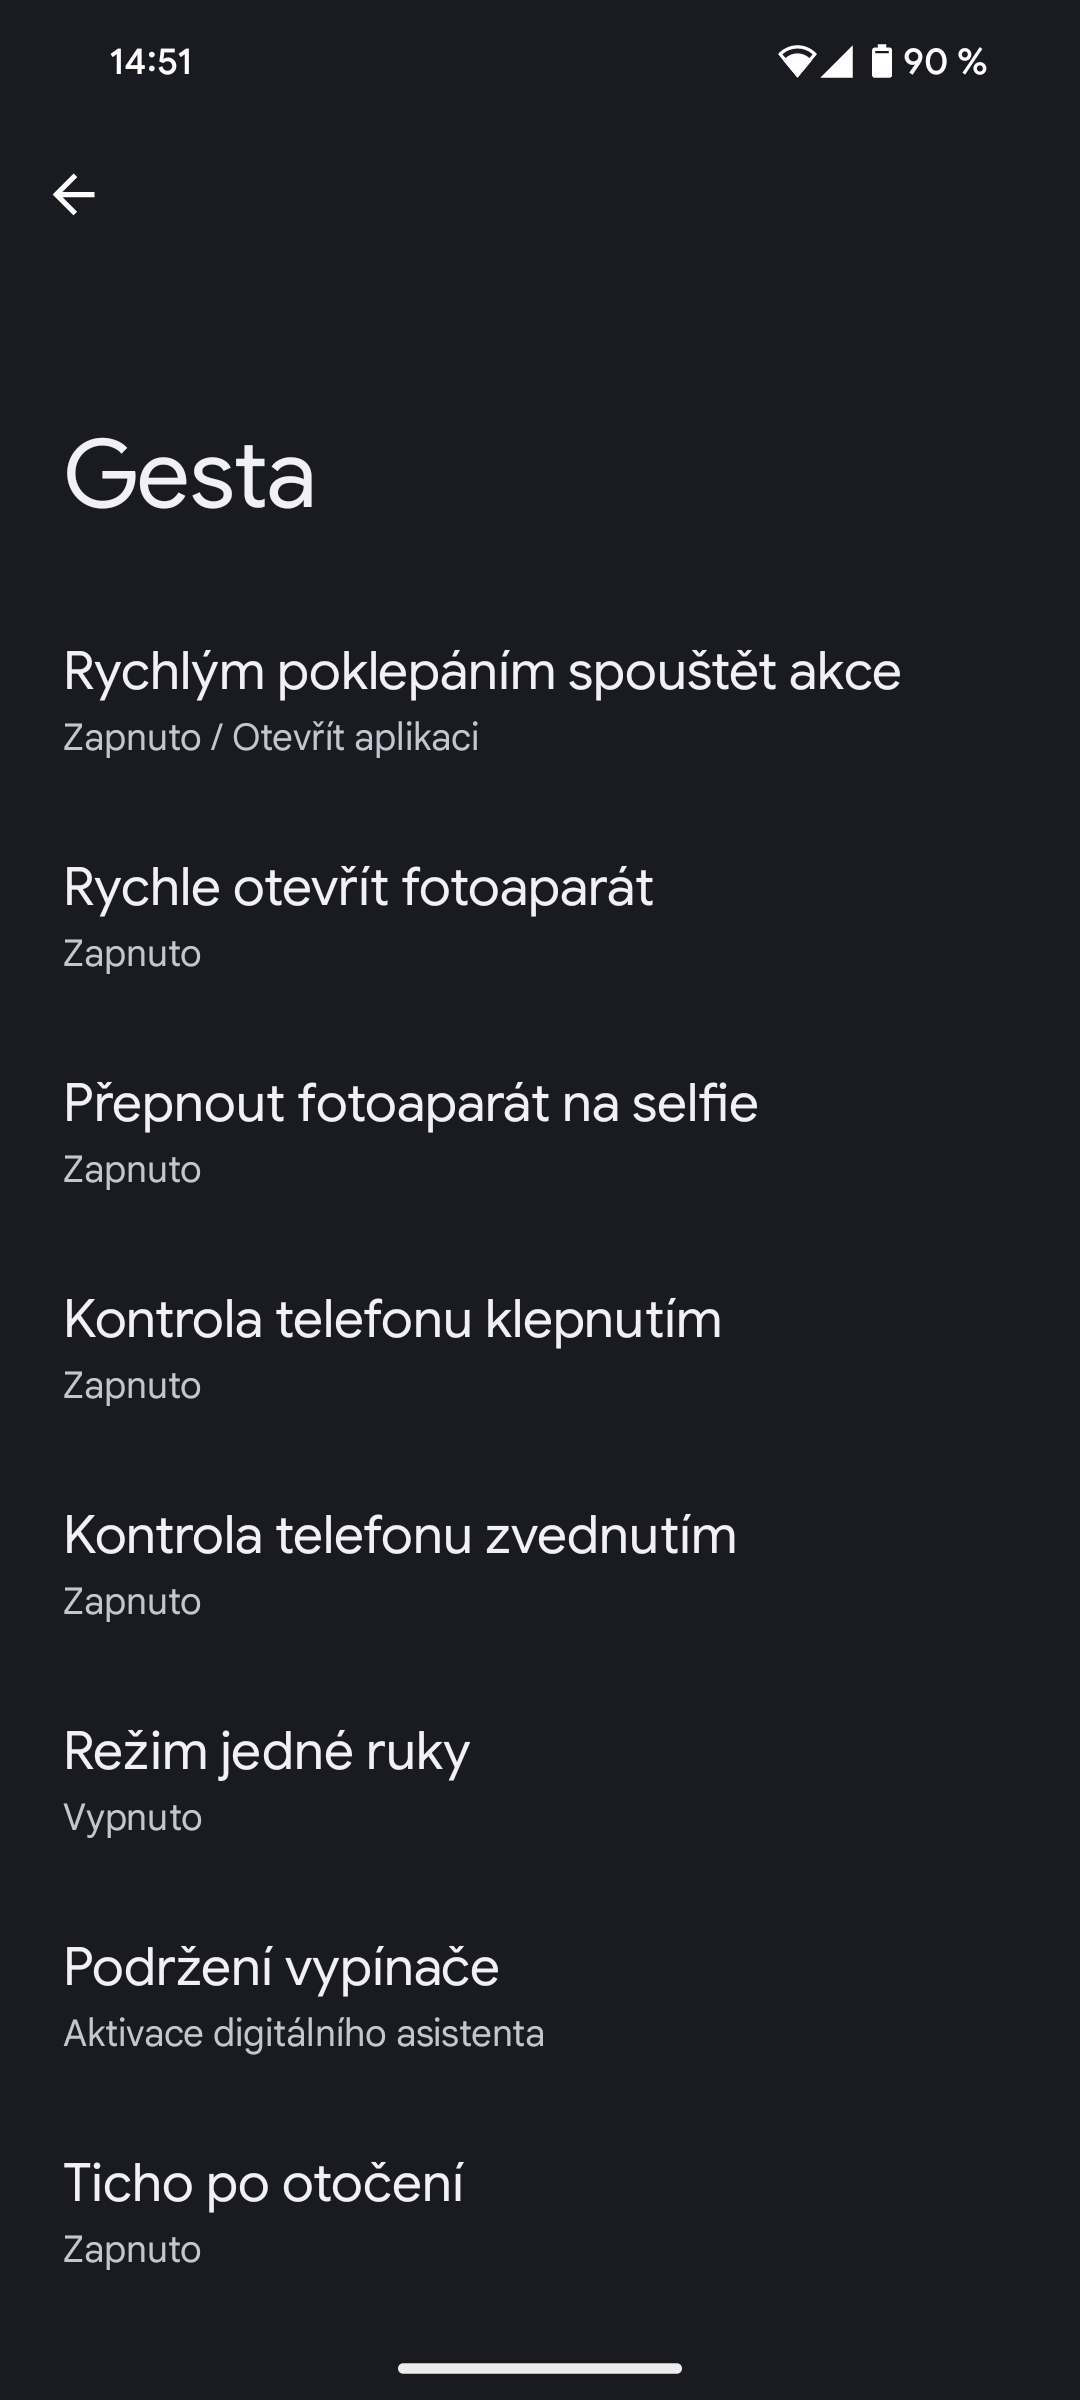Tap the Wi-Fi status icon
This screenshot has height=2400, width=1080.
point(797,62)
